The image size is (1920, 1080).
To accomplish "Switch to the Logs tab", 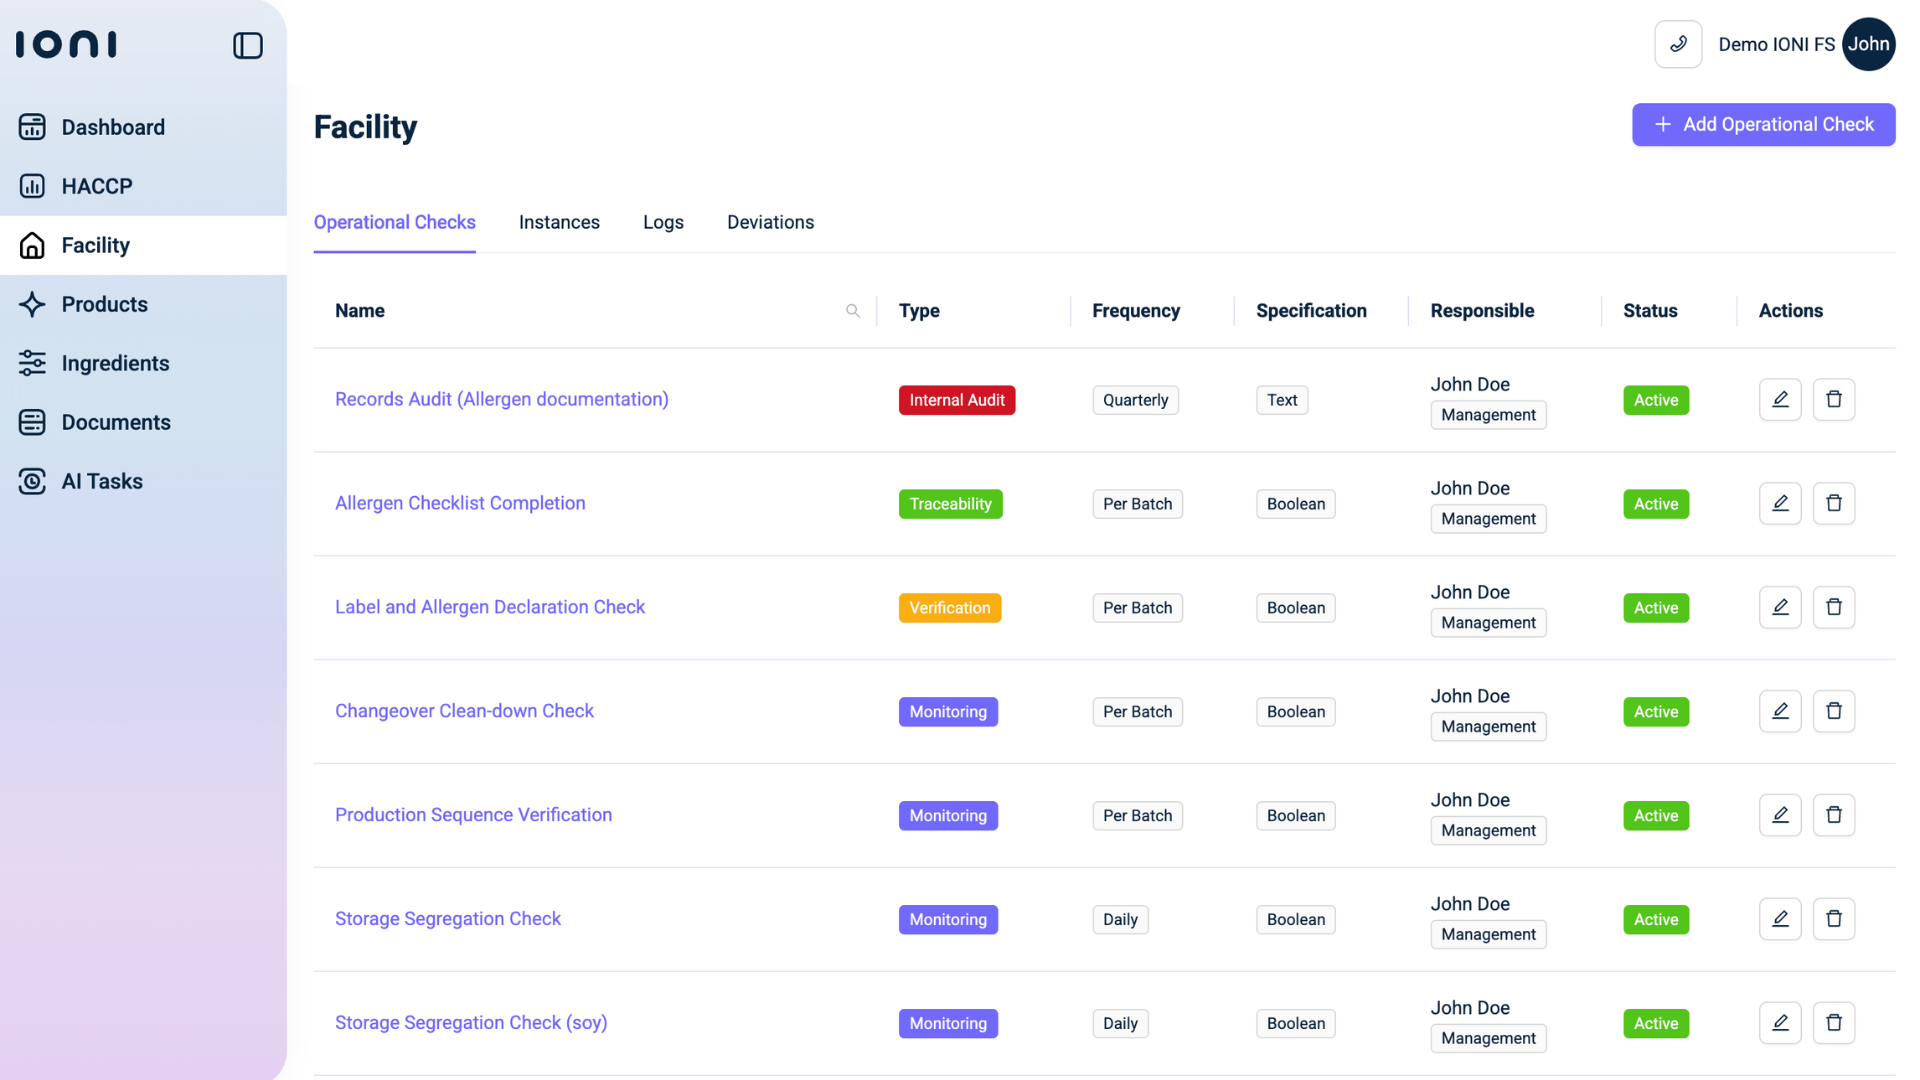I will click(x=663, y=222).
